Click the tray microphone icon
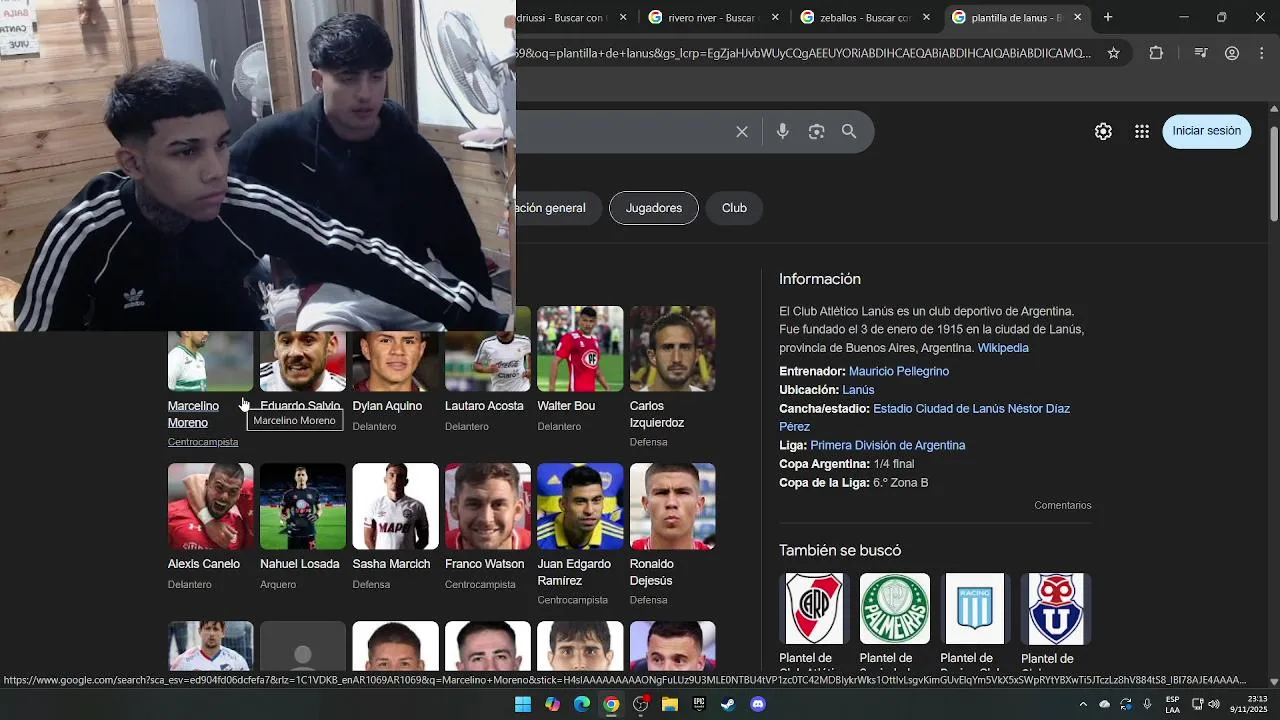This screenshot has width=1280, height=720. pyautogui.click(x=1147, y=704)
